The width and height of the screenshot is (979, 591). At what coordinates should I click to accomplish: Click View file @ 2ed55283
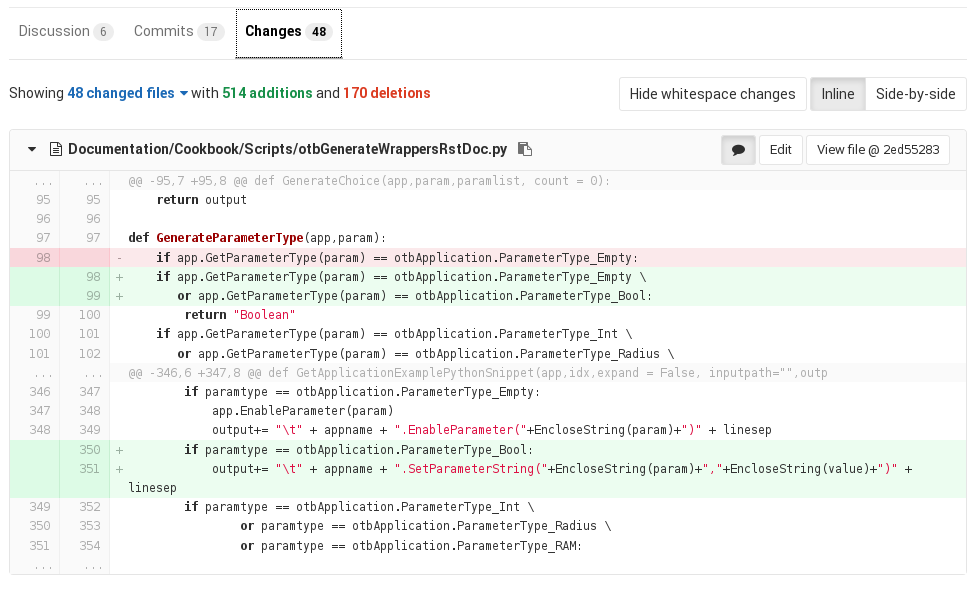click(x=877, y=150)
